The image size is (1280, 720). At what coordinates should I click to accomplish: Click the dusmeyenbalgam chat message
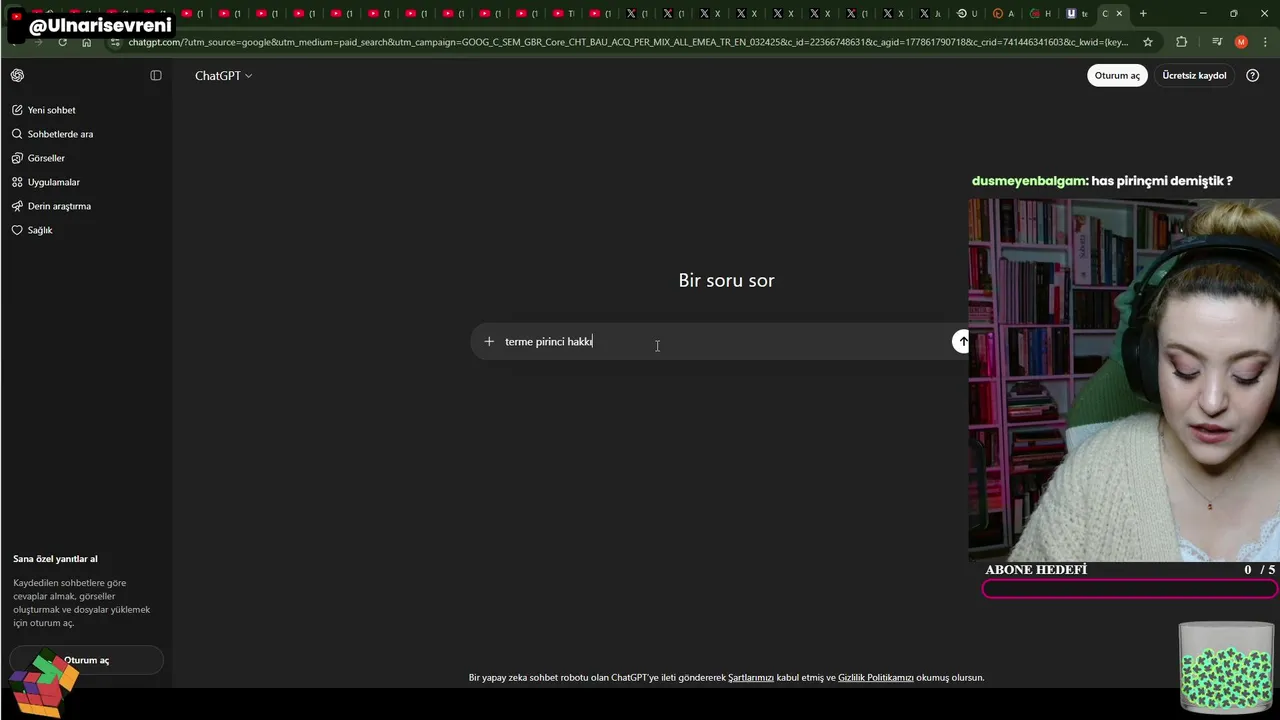point(1102,181)
